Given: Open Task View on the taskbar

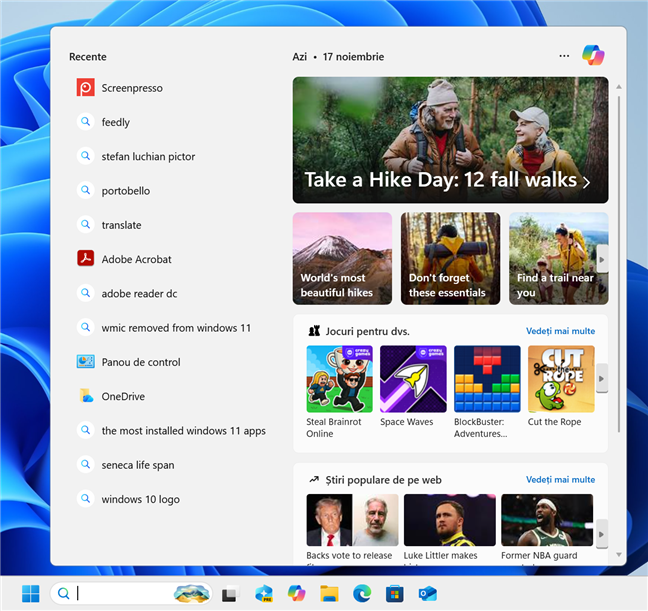Looking at the screenshot, I should [230, 594].
